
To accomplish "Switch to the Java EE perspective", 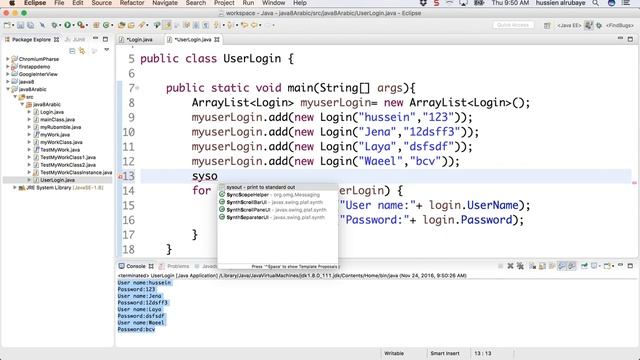I will pos(569,25).
